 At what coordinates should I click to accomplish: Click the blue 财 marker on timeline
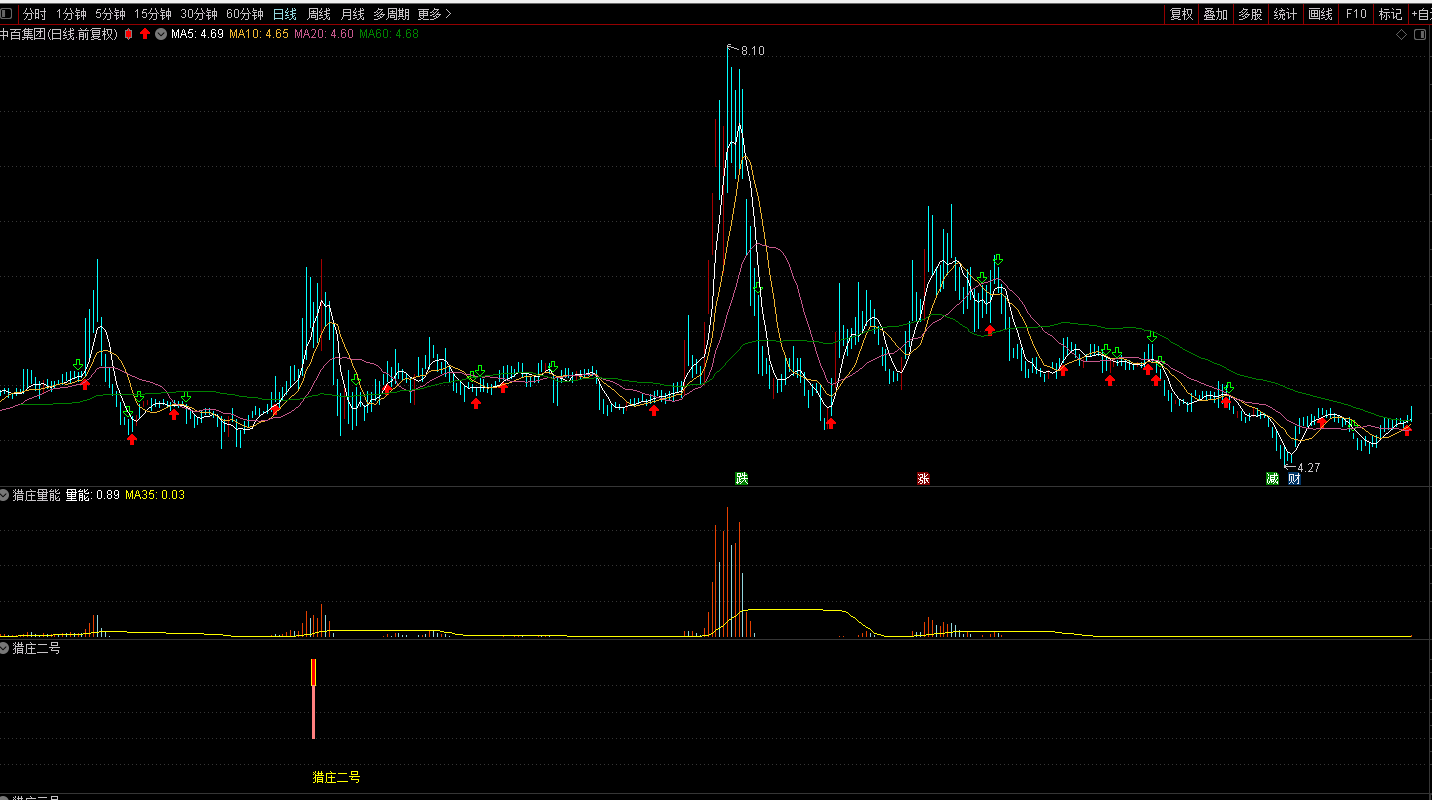pos(1294,479)
